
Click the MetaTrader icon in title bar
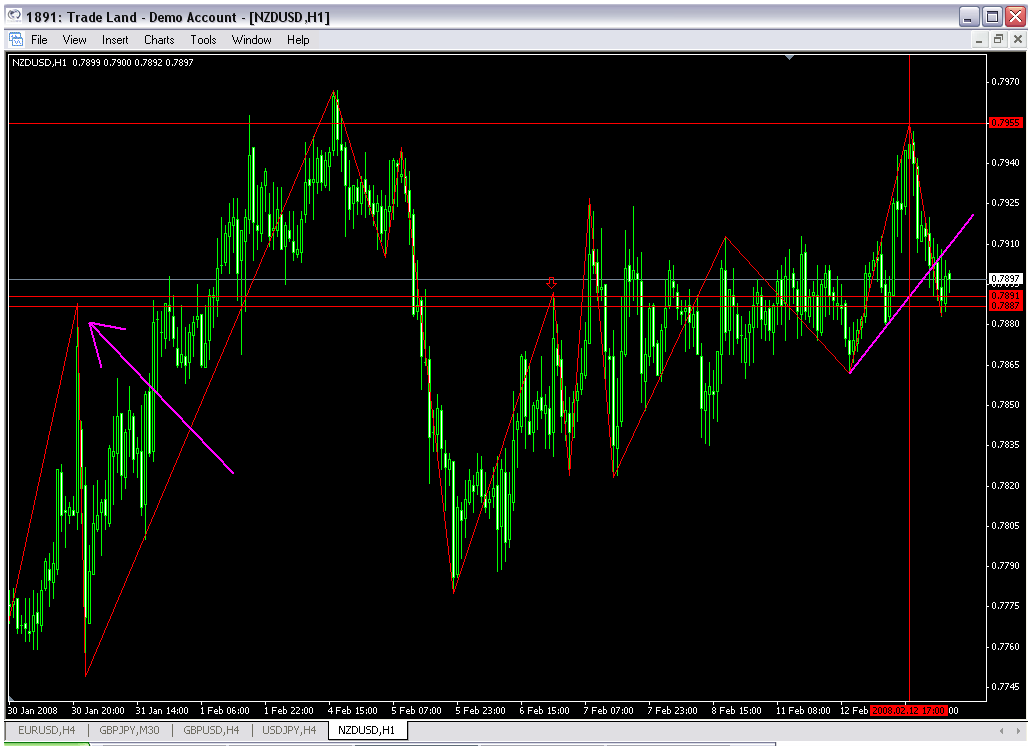click(14, 17)
